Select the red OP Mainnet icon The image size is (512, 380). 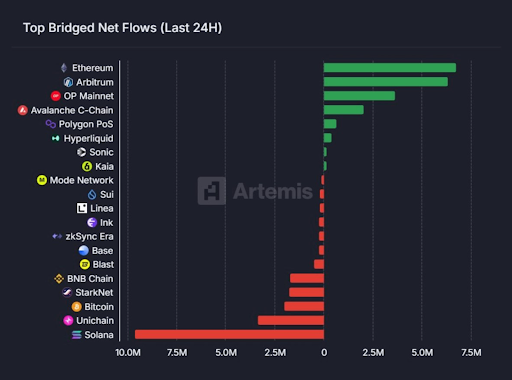(x=56, y=96)
